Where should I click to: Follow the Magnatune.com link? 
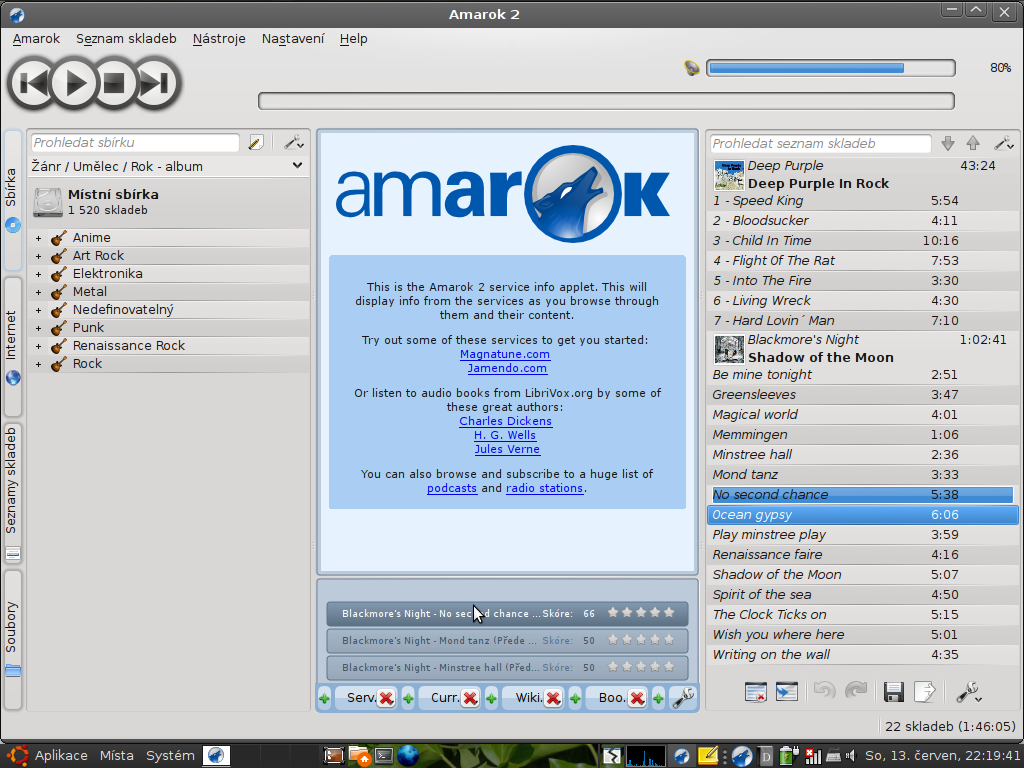505,354
